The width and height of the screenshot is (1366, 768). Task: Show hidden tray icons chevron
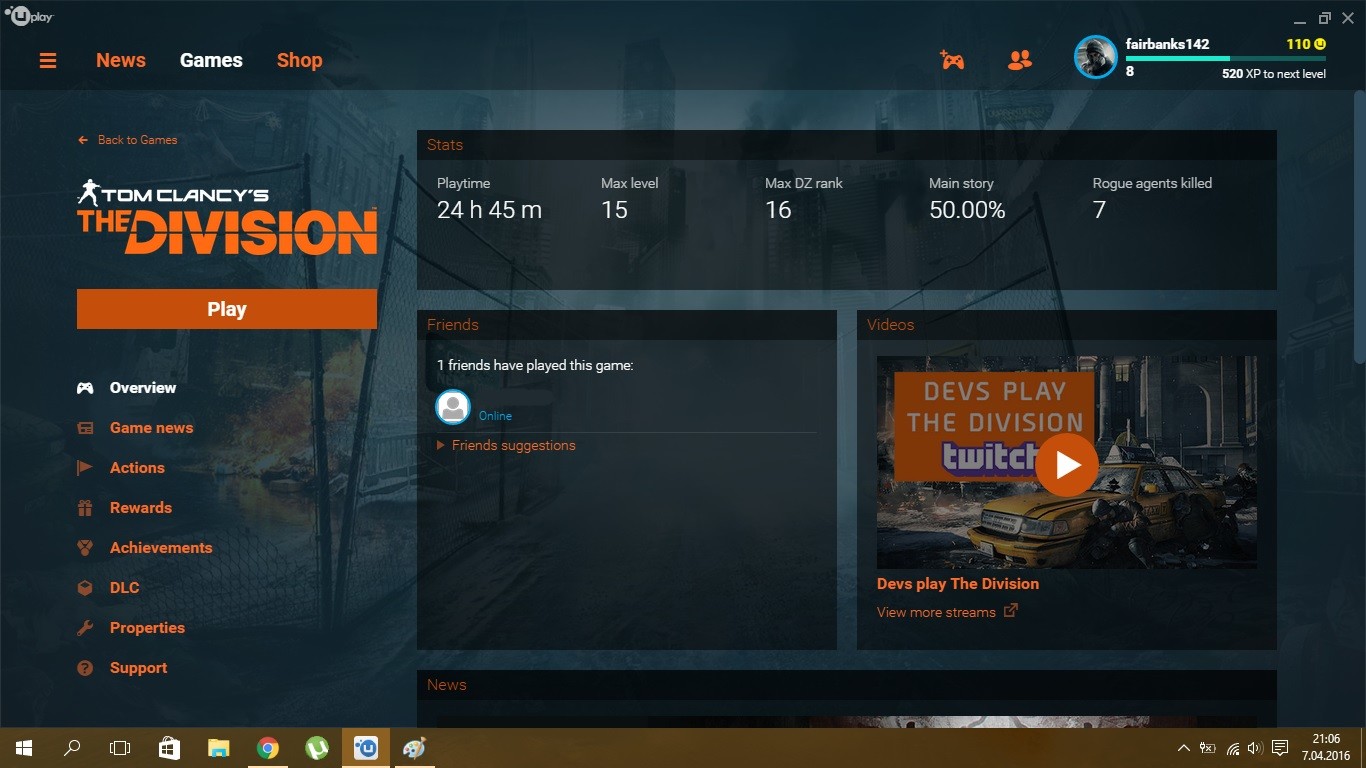(1184, 748)
